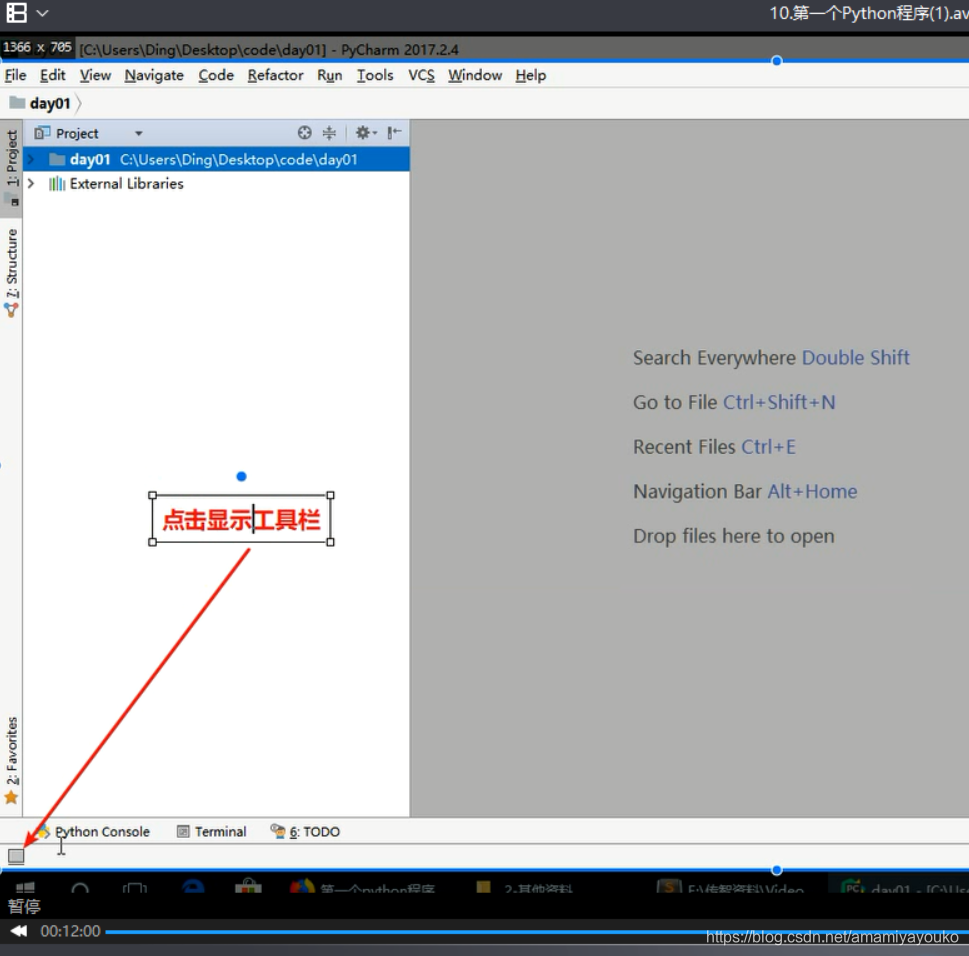Open the Refactor menu
The height and width of the screenshot is (956, 969).
tap(275, 75)
